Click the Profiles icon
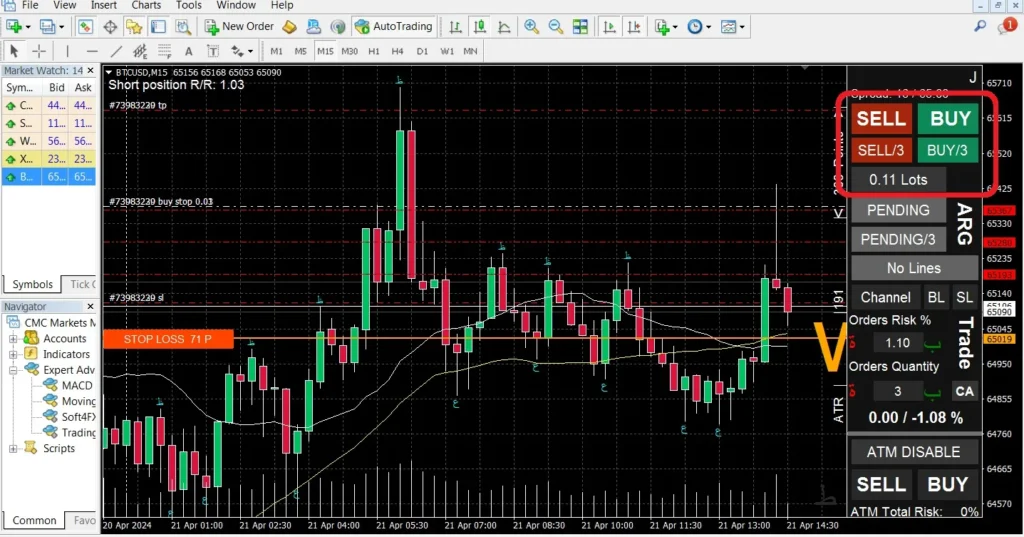 coord(47,27)
